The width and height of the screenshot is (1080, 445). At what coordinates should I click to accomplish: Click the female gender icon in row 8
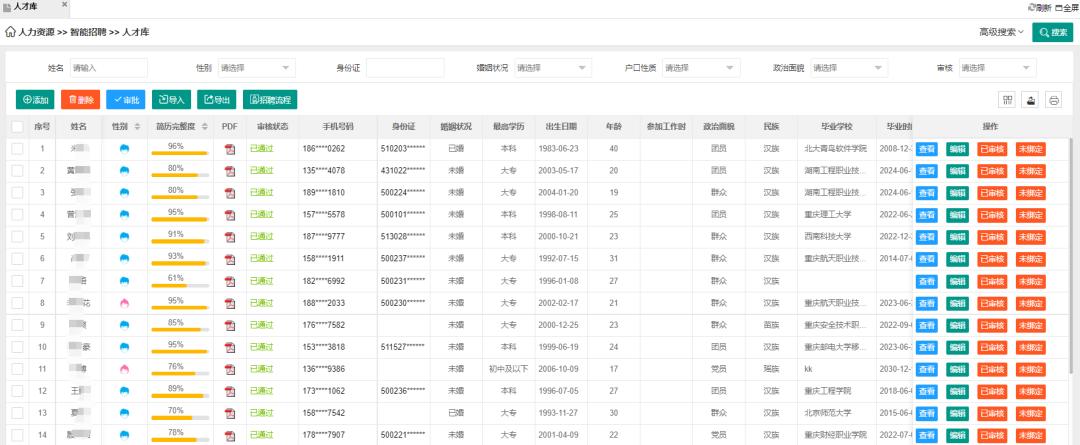[125, 302]
